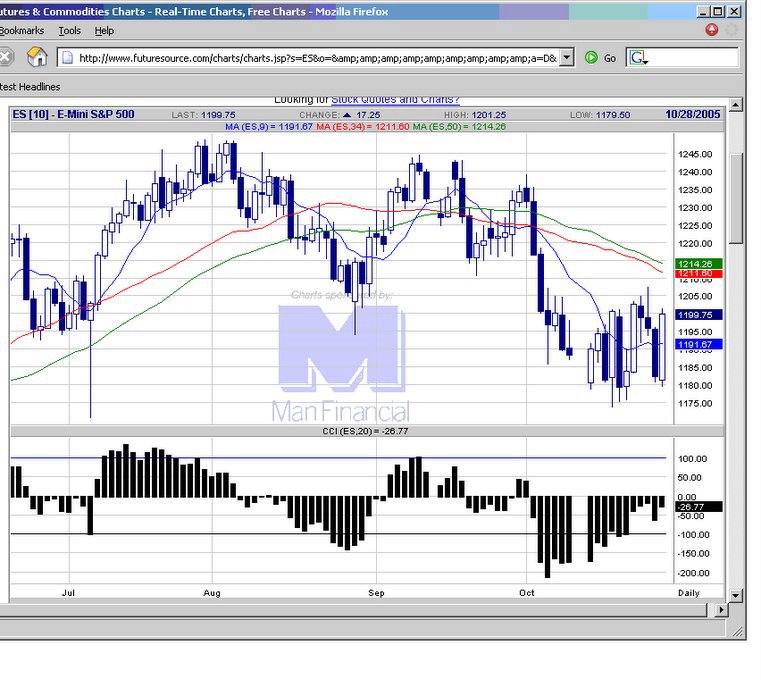Viewport: 761px width, 680px height.
Task: Click the 1245.00 price axis label
Action: coord(695,154)
